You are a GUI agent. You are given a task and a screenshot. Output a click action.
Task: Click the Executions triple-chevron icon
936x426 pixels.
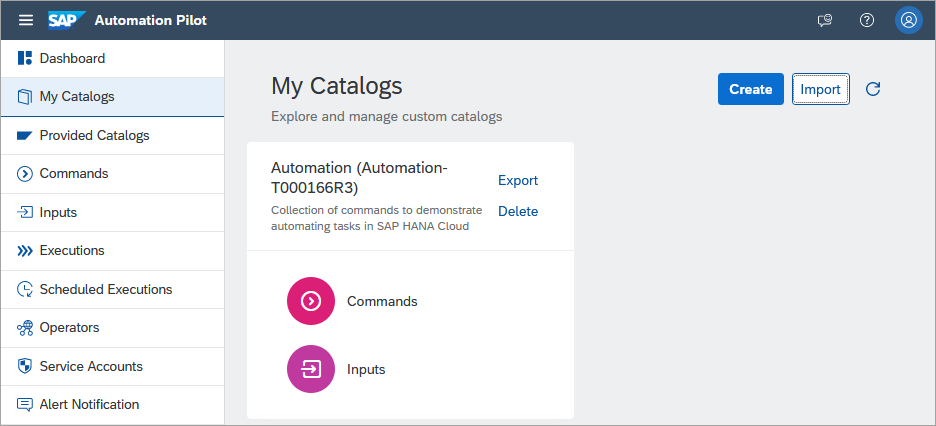[24, 251]
